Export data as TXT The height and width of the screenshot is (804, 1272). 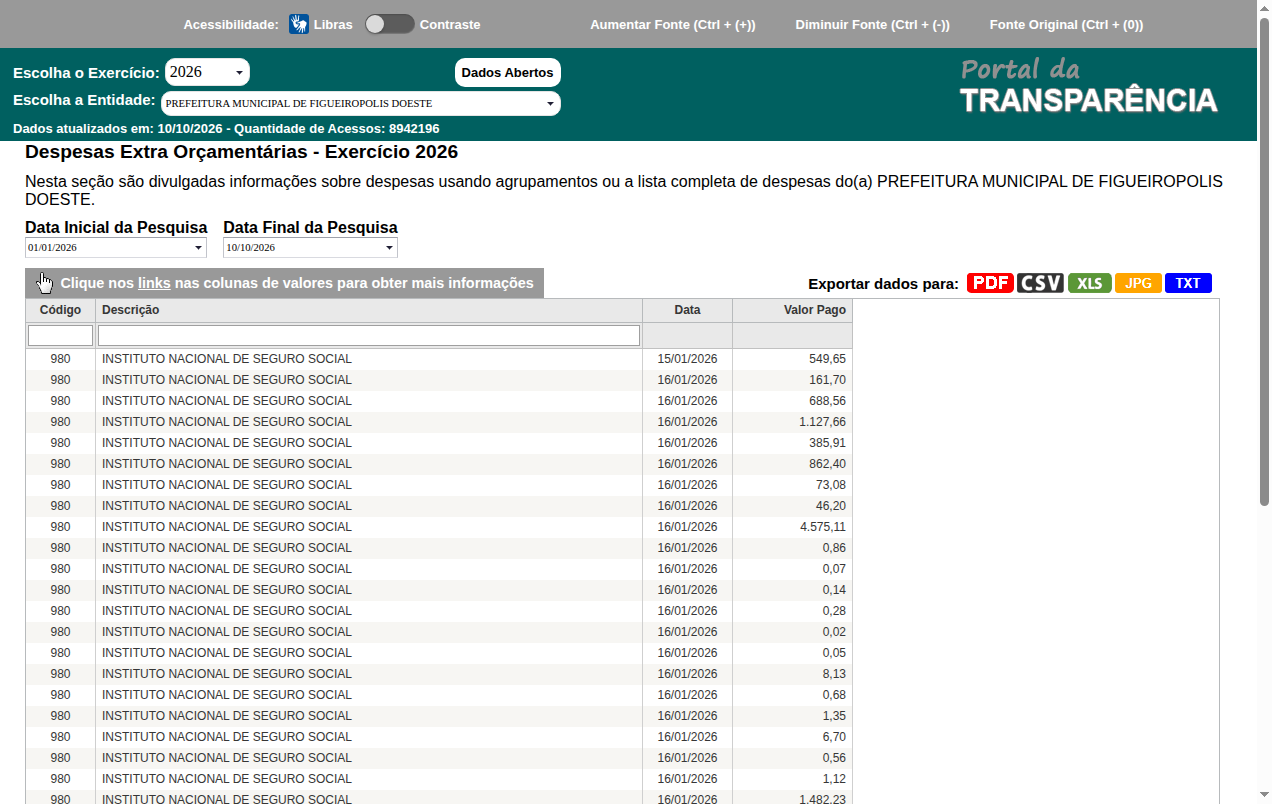coord(1188,283)
